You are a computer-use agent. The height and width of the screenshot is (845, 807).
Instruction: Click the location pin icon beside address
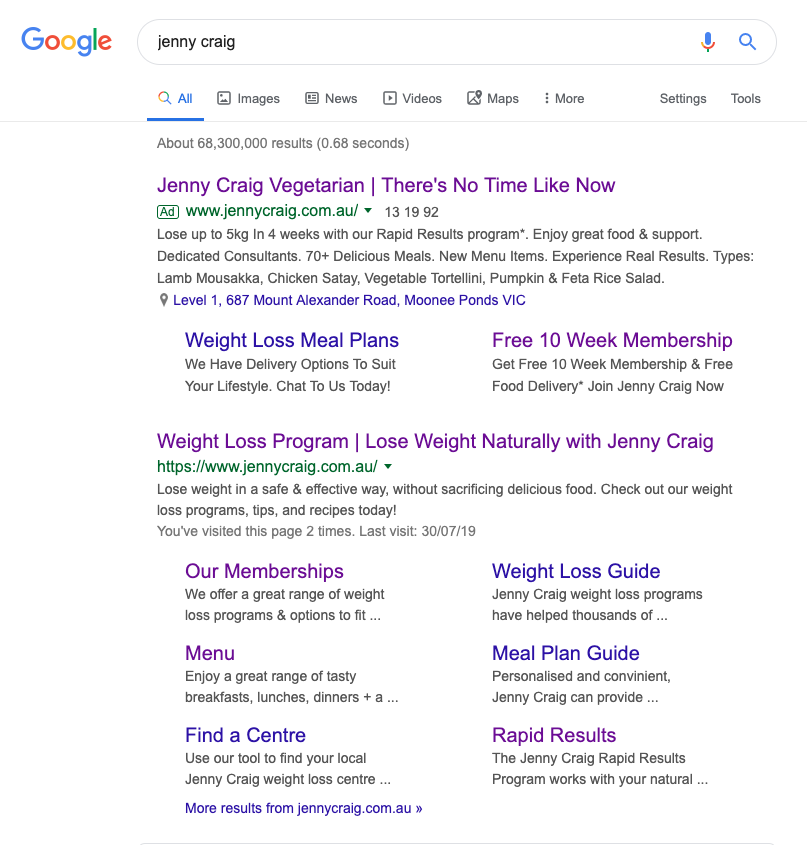point(164,301)
